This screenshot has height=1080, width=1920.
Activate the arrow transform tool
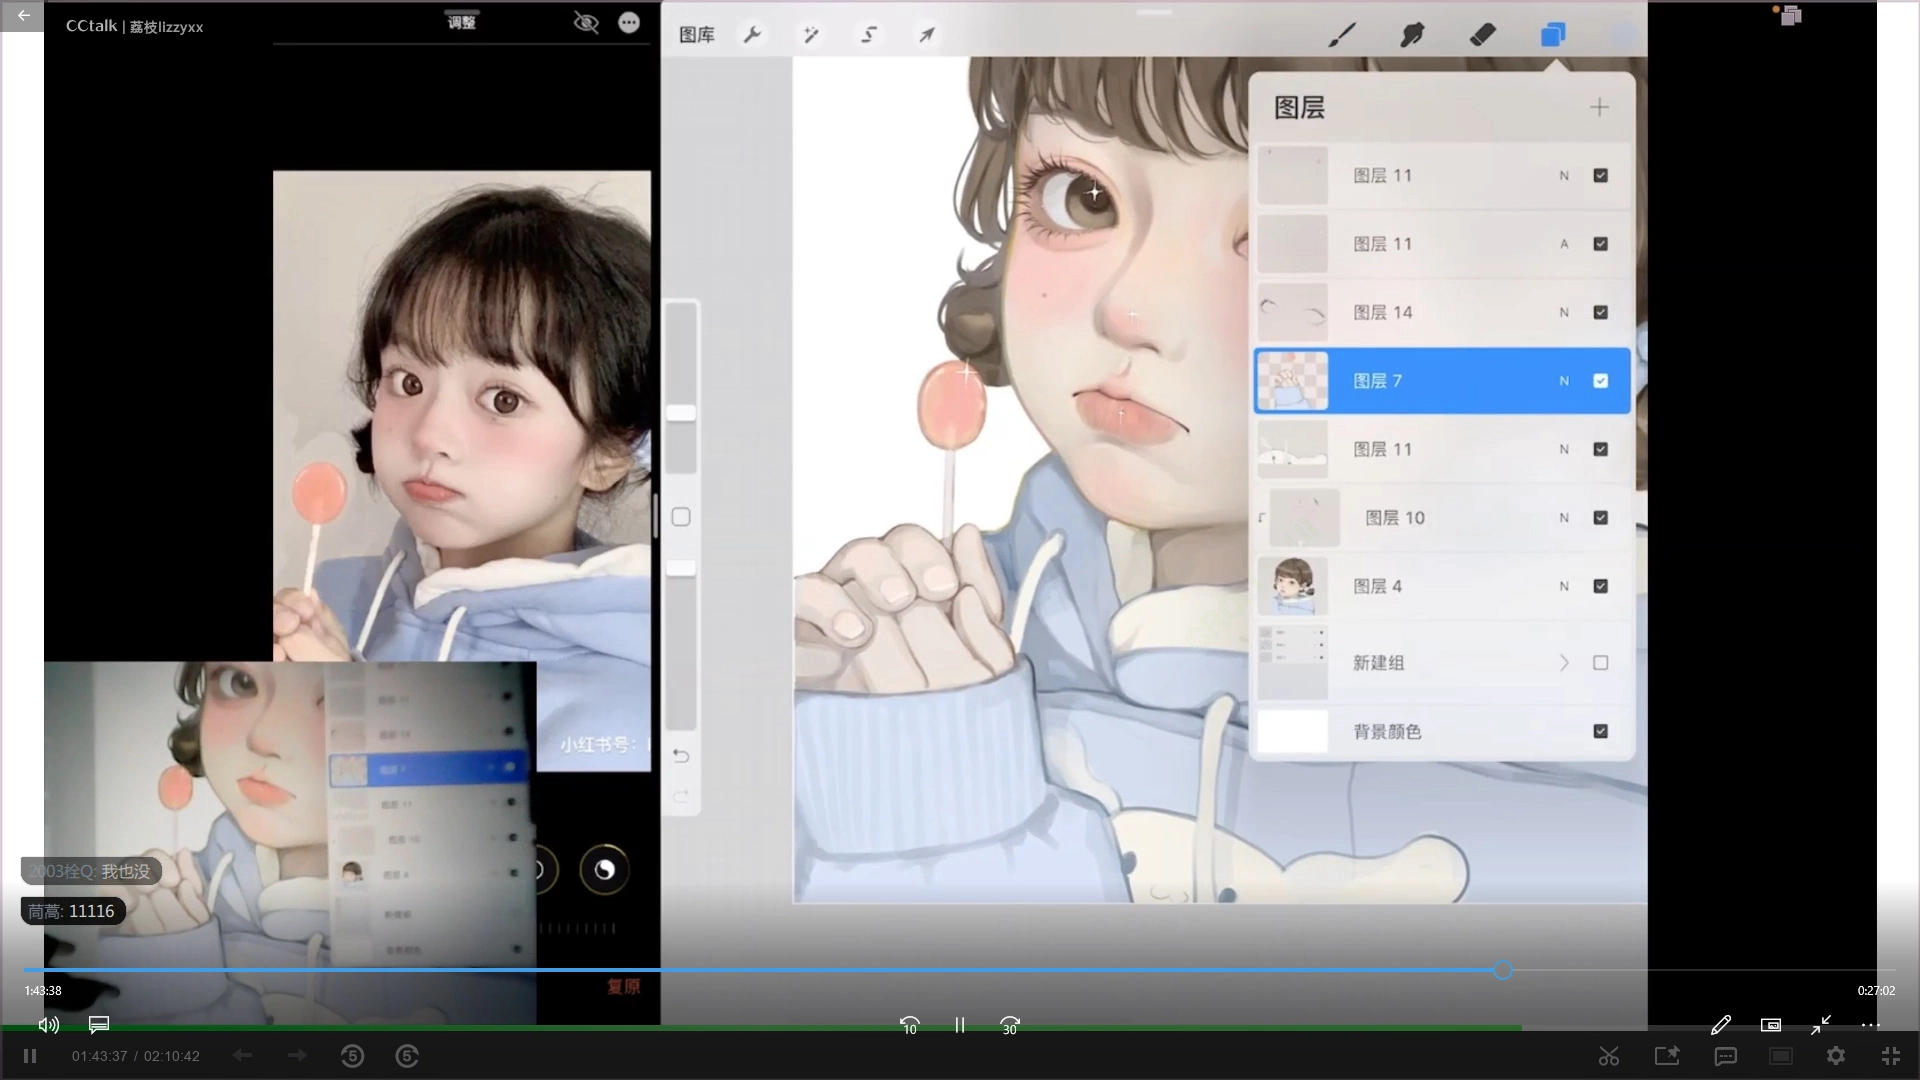(x=927, y=35)
